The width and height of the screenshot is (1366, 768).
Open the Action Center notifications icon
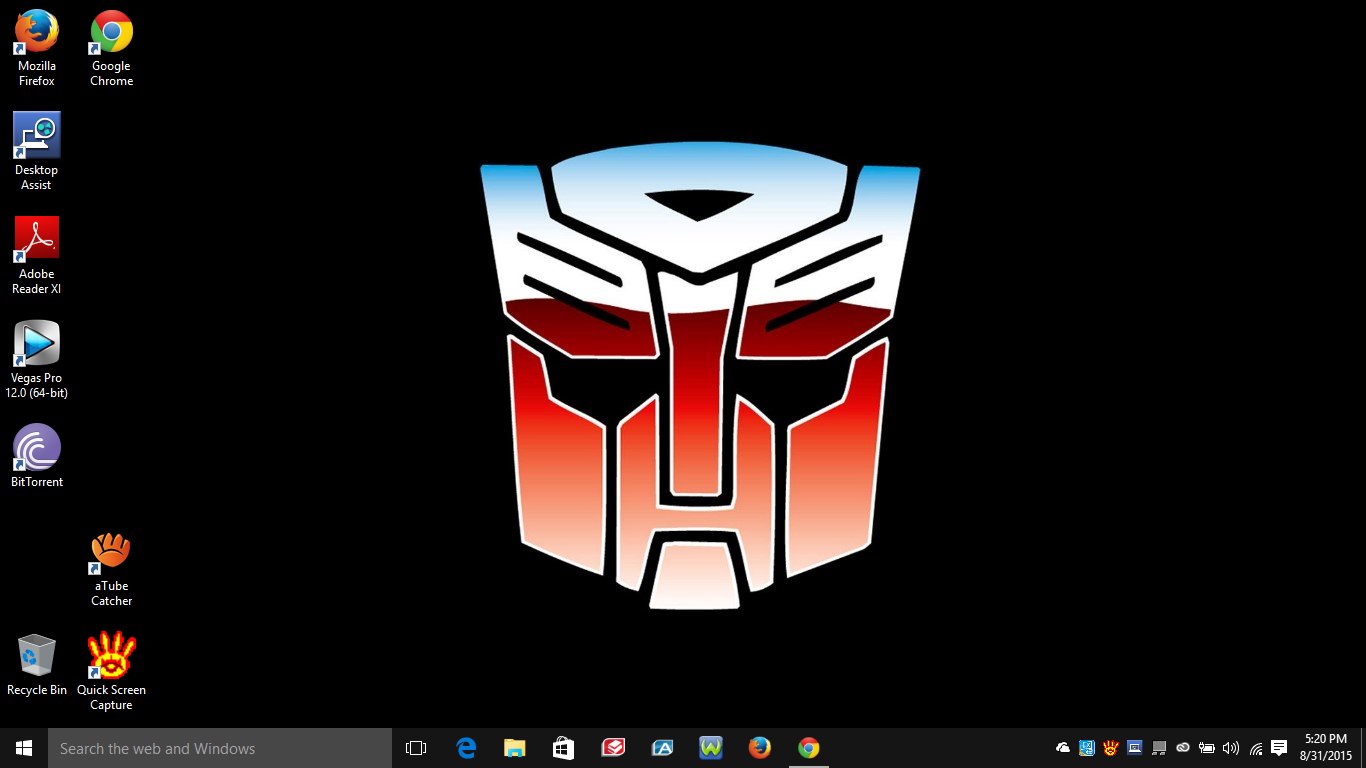click(1279, 748)
